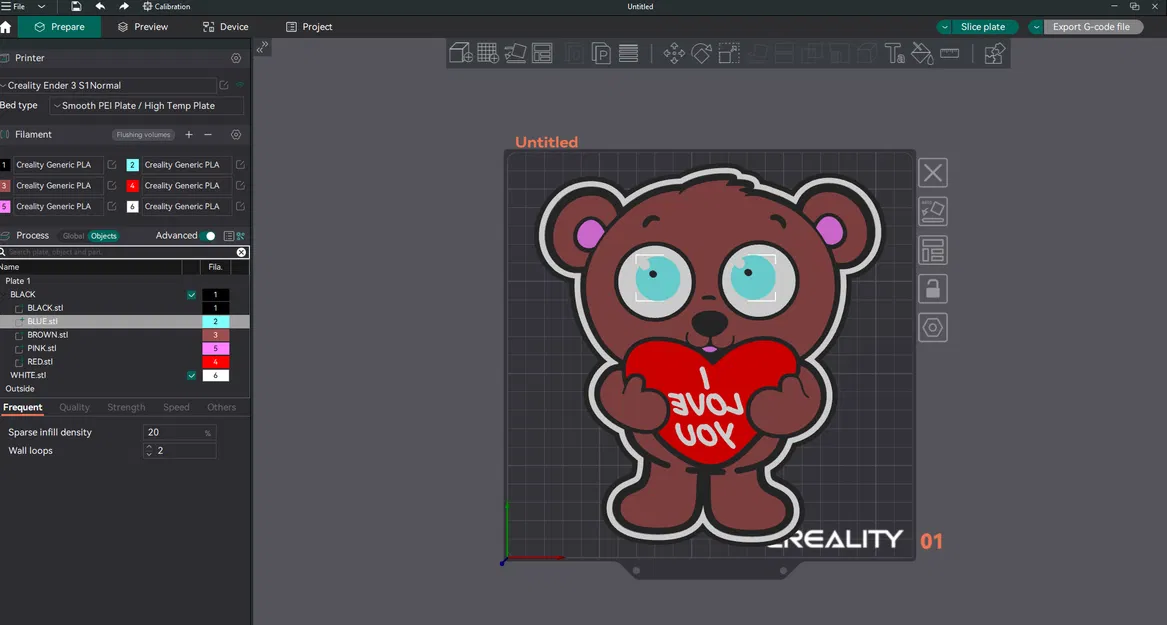1167x625 pixels.
Task: Uncheck the BLACK object checkbox
Action: (191, 294)
